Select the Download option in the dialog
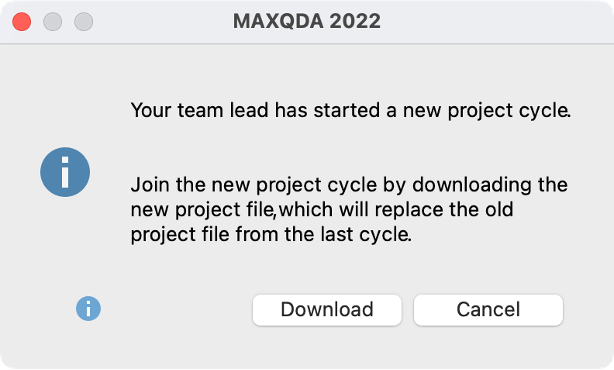 point(327,310)
